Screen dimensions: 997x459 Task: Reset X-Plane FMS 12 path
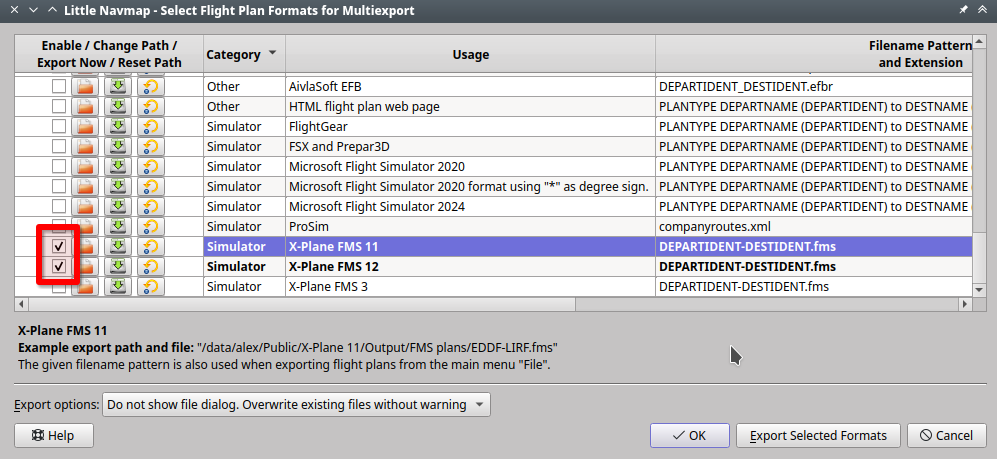coord(150,266)
